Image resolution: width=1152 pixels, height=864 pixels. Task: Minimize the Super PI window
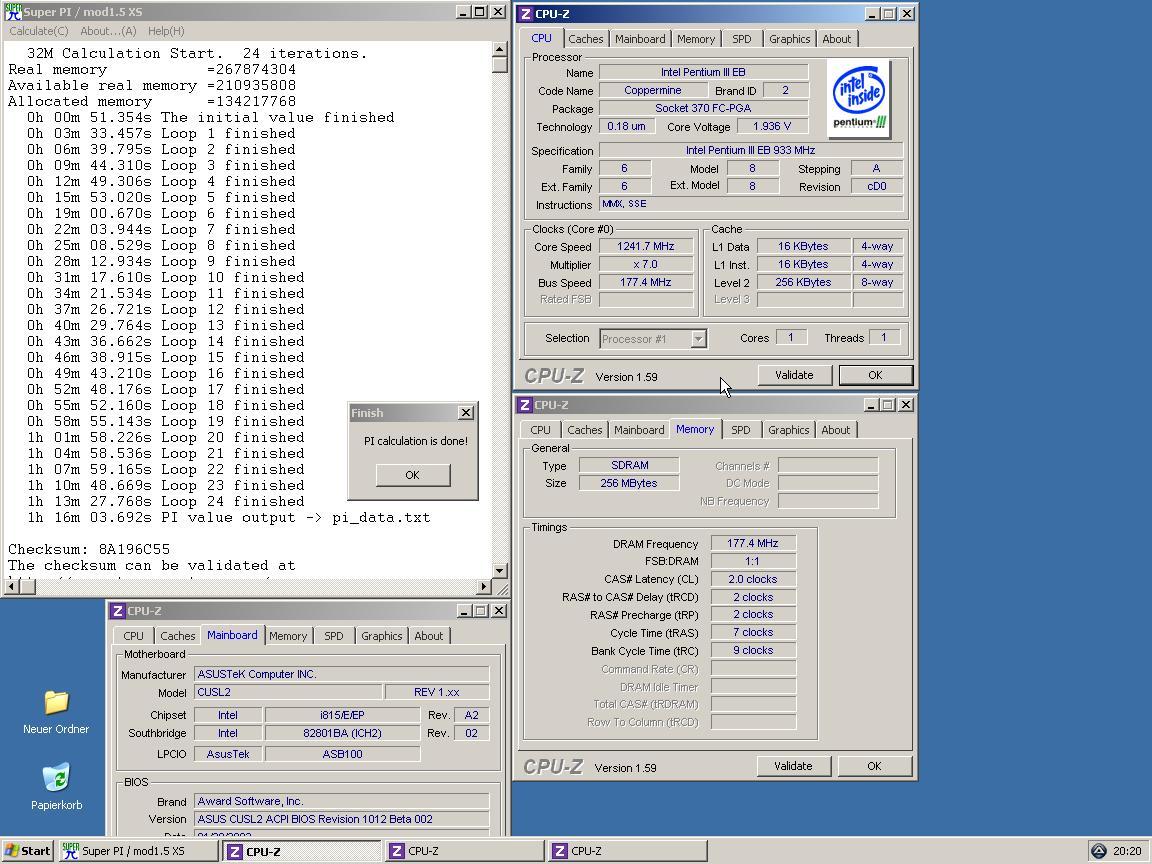tap(463, 12)
